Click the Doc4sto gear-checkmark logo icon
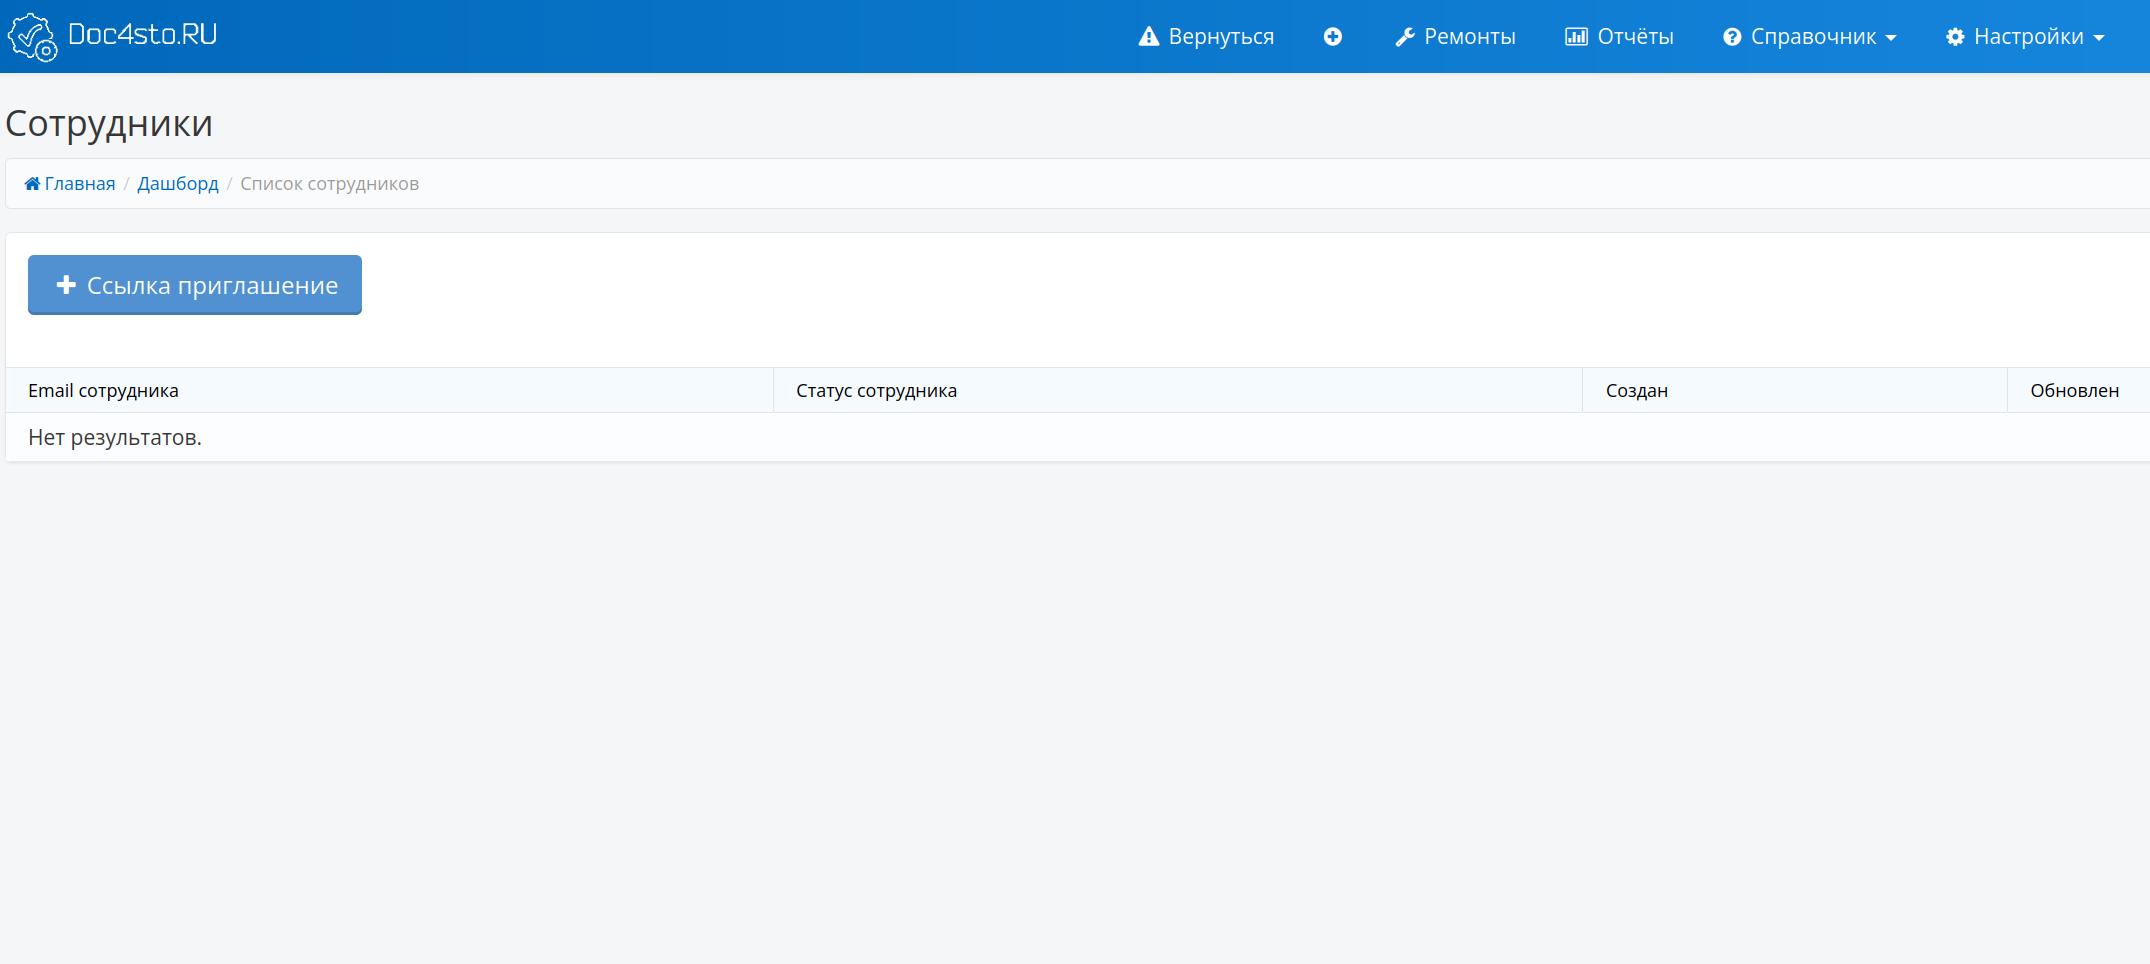 [x=32, y=37]
